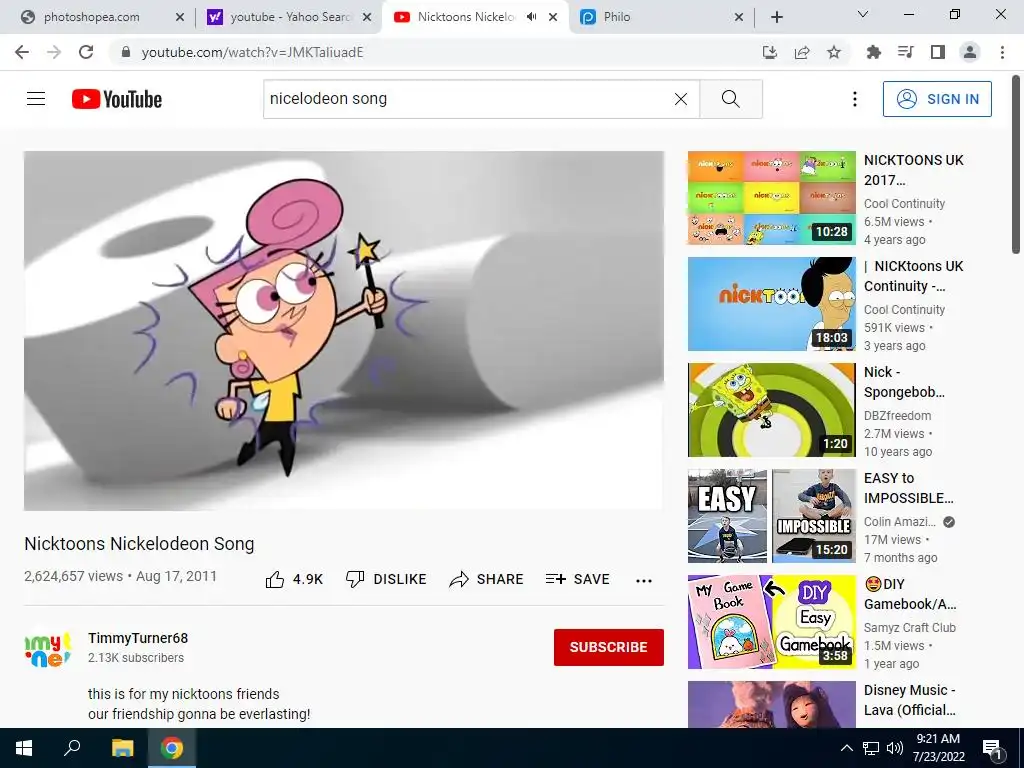The height and width of the screenshot is (768, 1024).
Task: Open the DBZfreedom channel name
Action: coord(897,415)
